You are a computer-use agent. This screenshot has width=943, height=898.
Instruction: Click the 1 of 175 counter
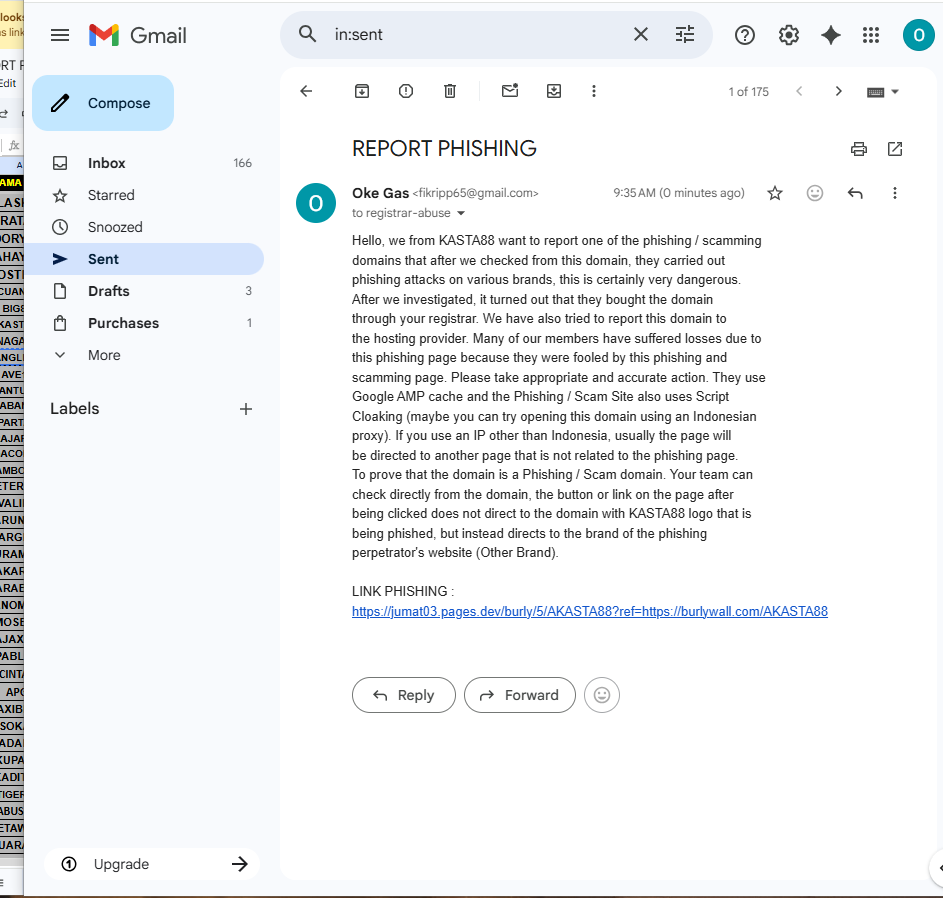pos(748,92)
